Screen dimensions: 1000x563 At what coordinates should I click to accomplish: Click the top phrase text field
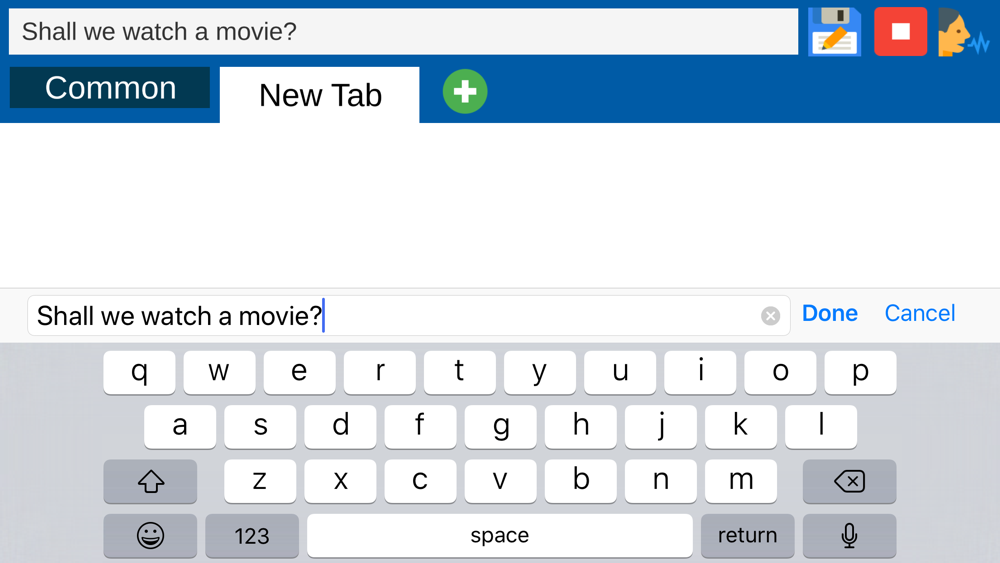(403, 32)
